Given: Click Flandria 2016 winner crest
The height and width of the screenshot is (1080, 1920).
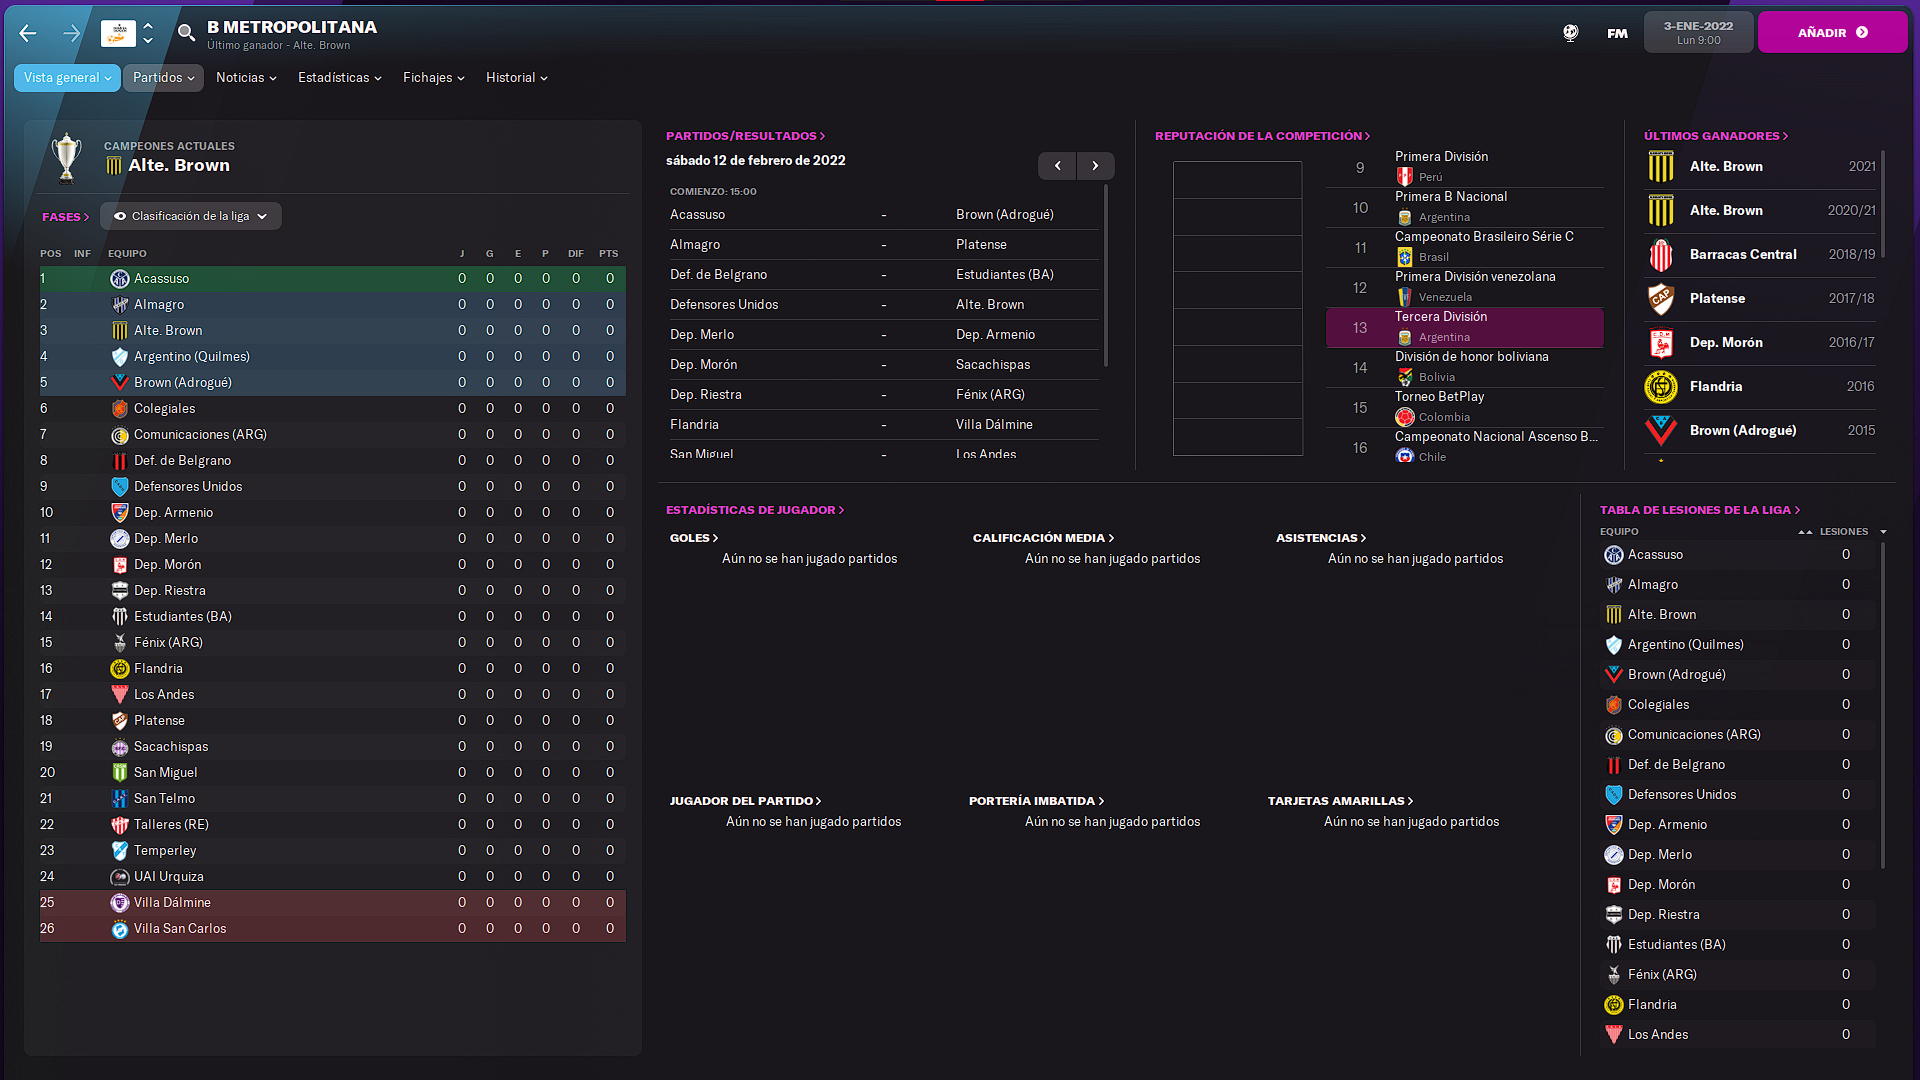Looking at the screenshot, I should click(x=1661, y=387).
